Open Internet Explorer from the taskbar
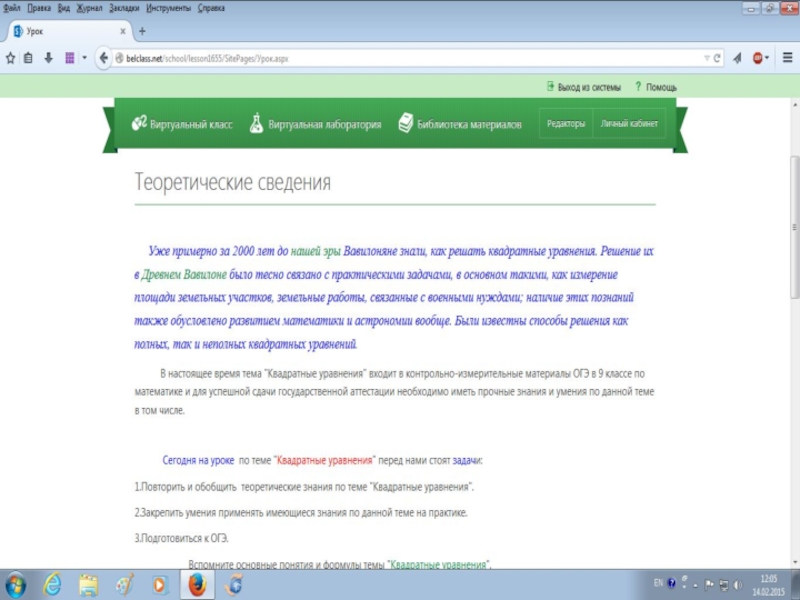Screen dimensions: 800x600 pos(52,584)
